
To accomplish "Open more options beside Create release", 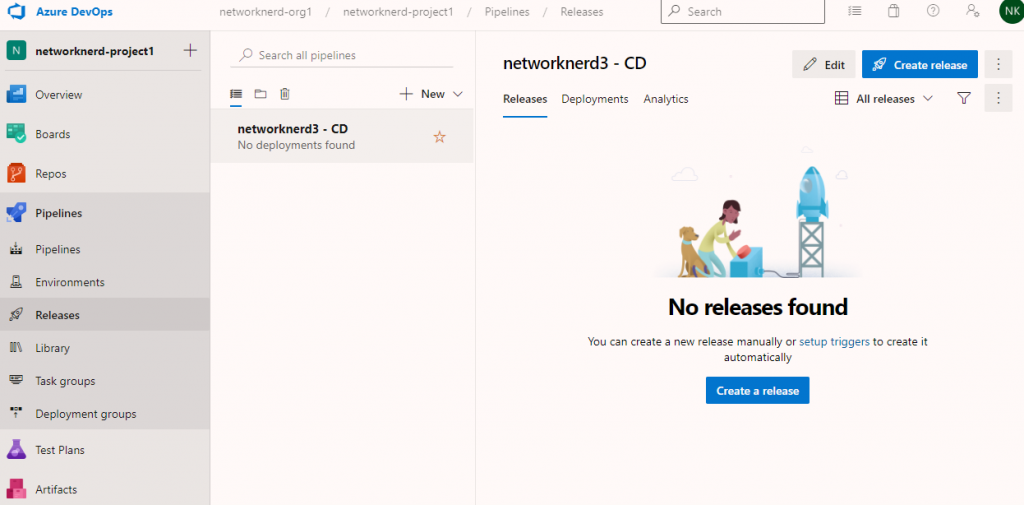I will point(998,65).
